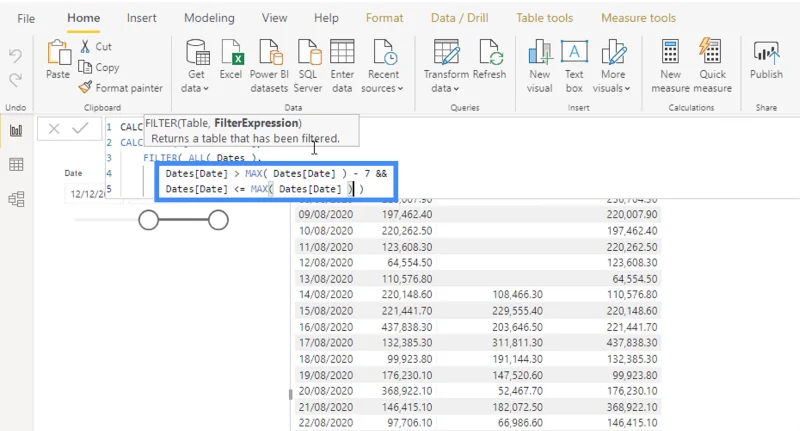
Task: Connect to Power BI datasets
Action: pyautogui.click(x=269, y=66)
